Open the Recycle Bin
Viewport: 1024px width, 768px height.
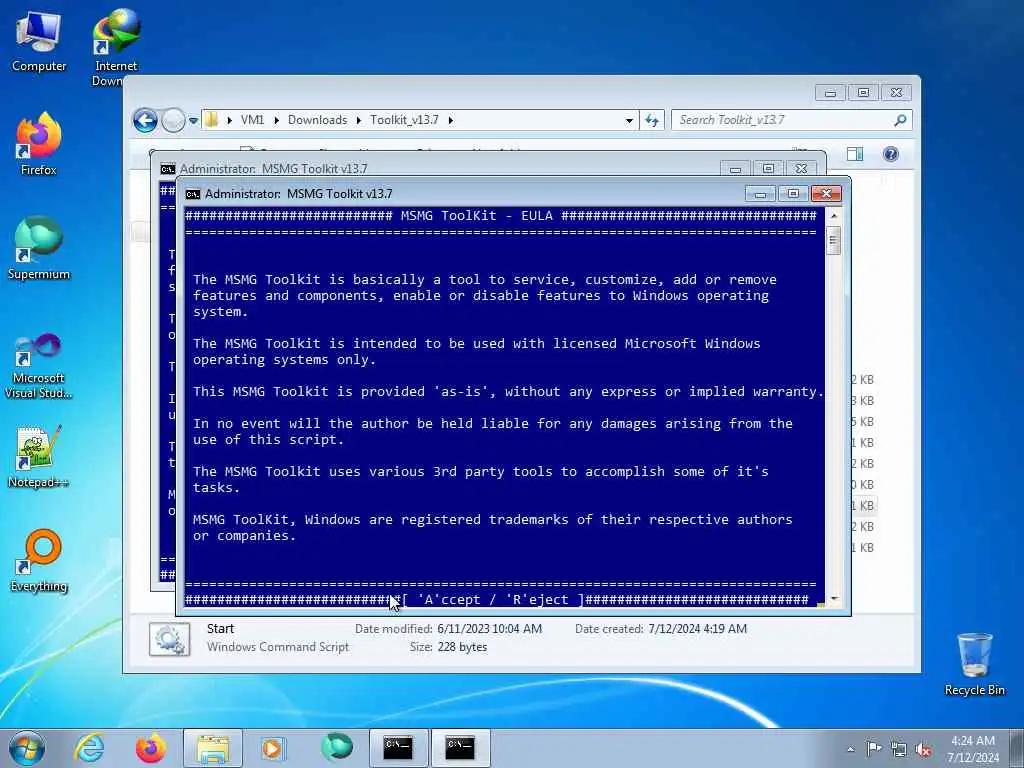[974, 665]
